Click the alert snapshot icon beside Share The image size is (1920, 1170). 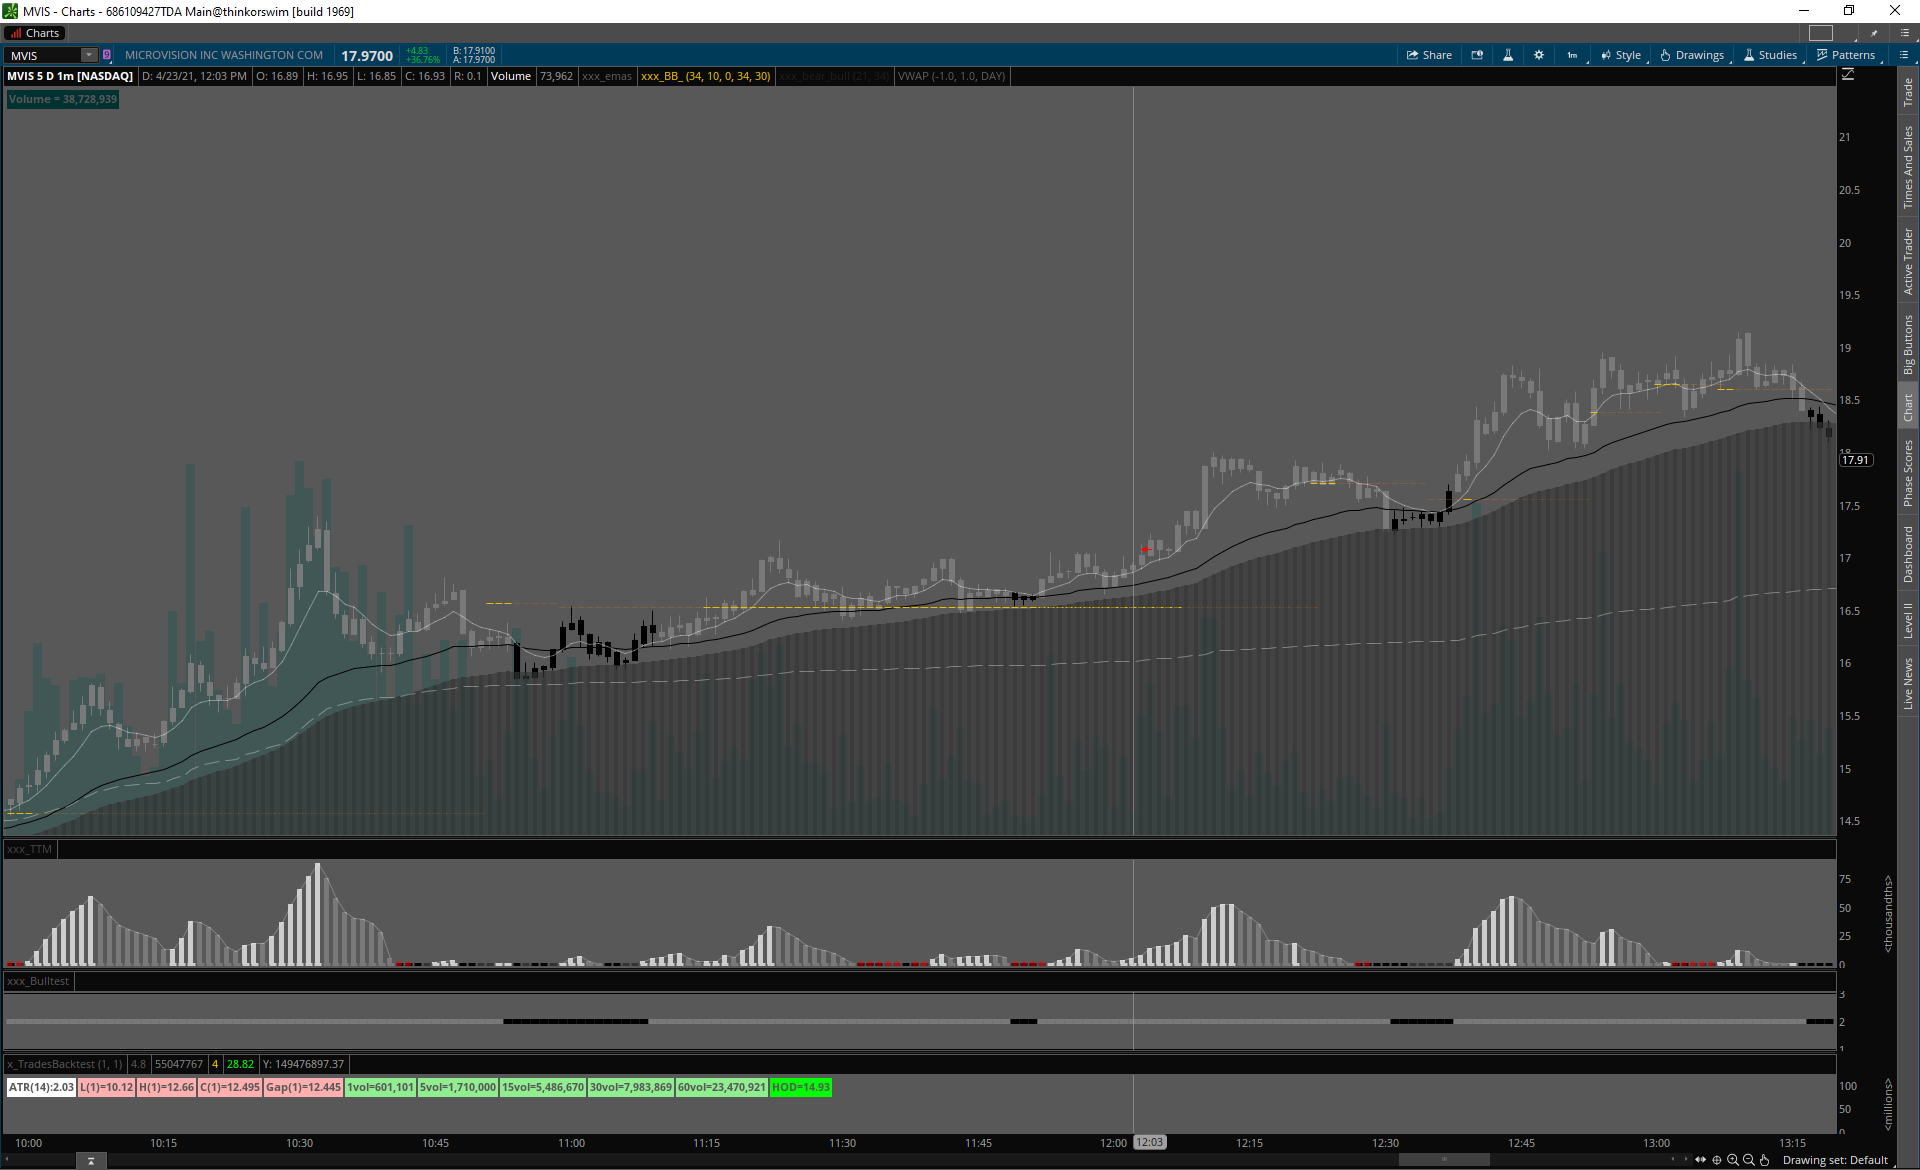pos(1477,55)
